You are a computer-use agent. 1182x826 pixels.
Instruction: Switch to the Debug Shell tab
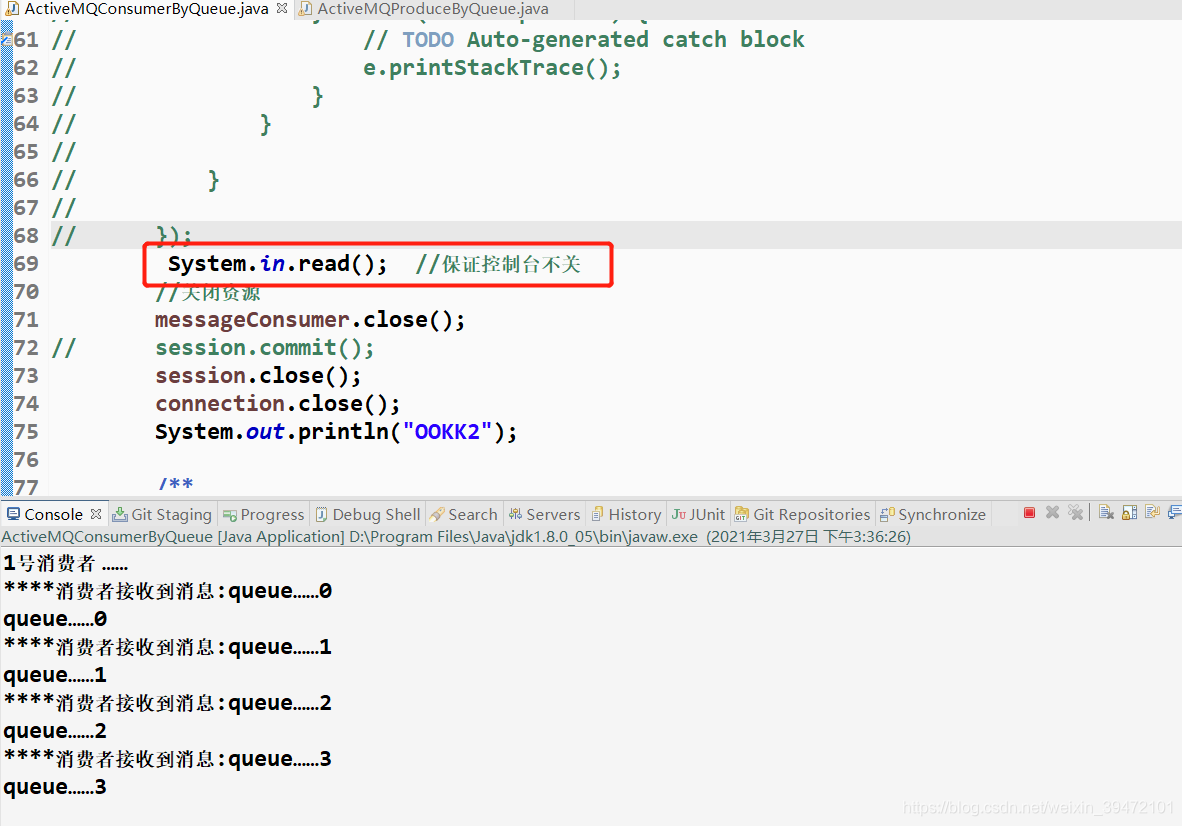pyautogui.click(x=368, y=515)
